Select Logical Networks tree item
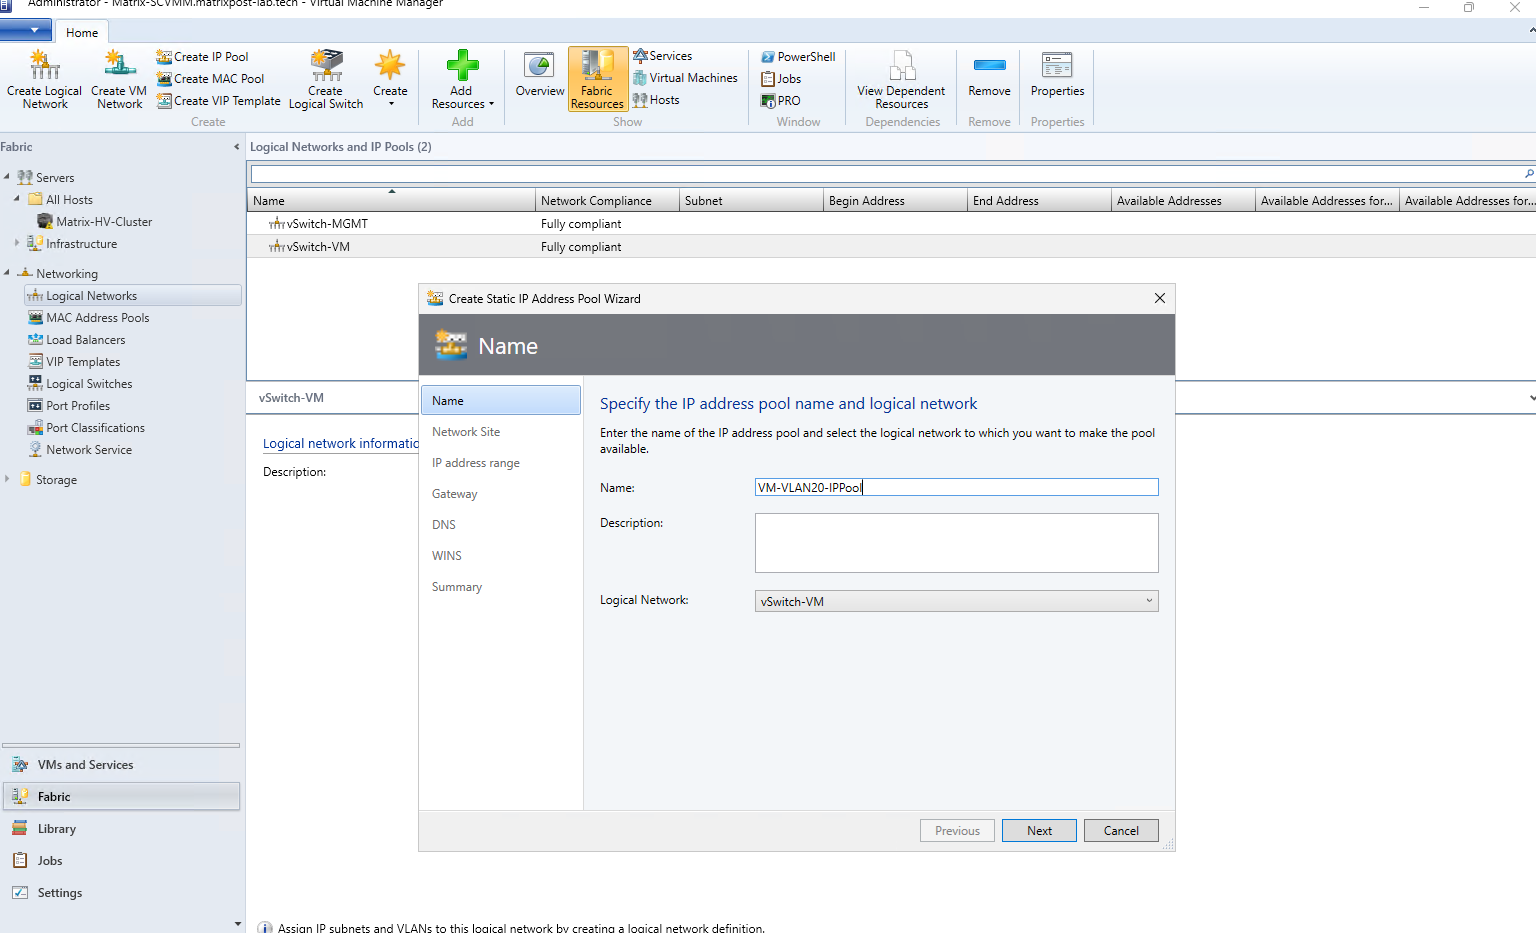This screenshot has height=933, width=1536. (132, 296)
